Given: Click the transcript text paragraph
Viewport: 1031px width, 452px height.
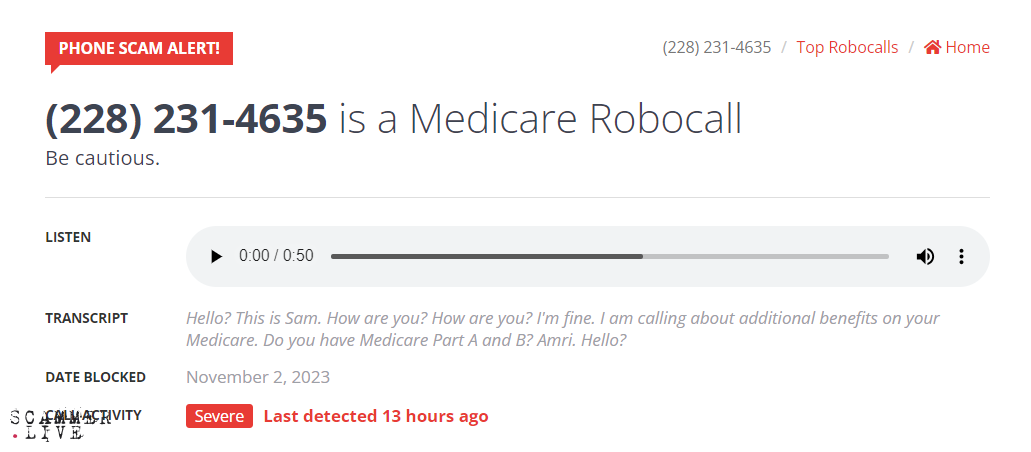Looking at the screenshot, I should pyautogui.click(x=562, y=329).
